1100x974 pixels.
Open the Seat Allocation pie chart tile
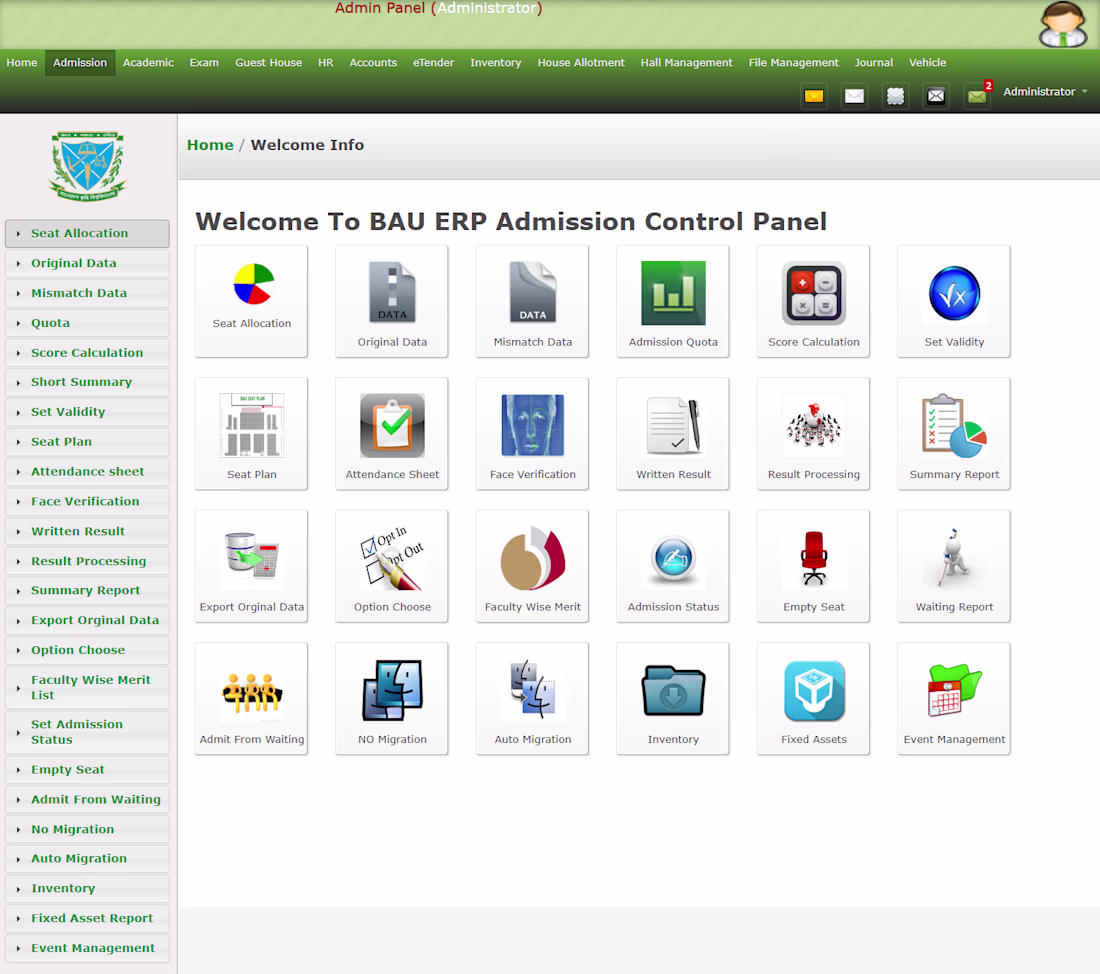[x=251, y=301]
